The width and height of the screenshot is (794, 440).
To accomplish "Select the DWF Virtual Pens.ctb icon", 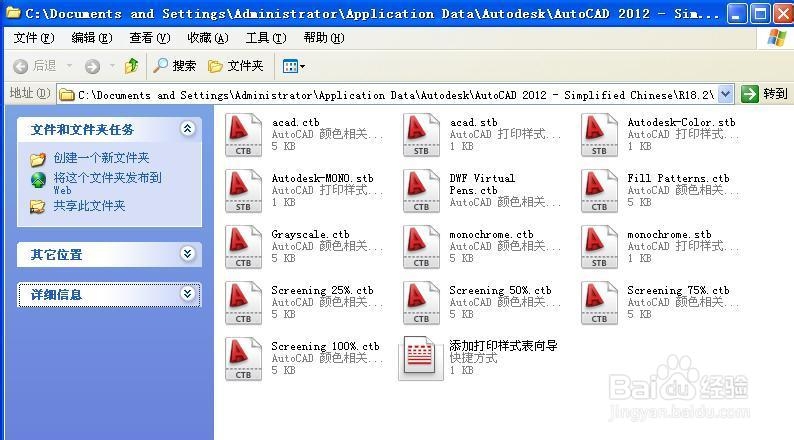I will coord(421,191).
